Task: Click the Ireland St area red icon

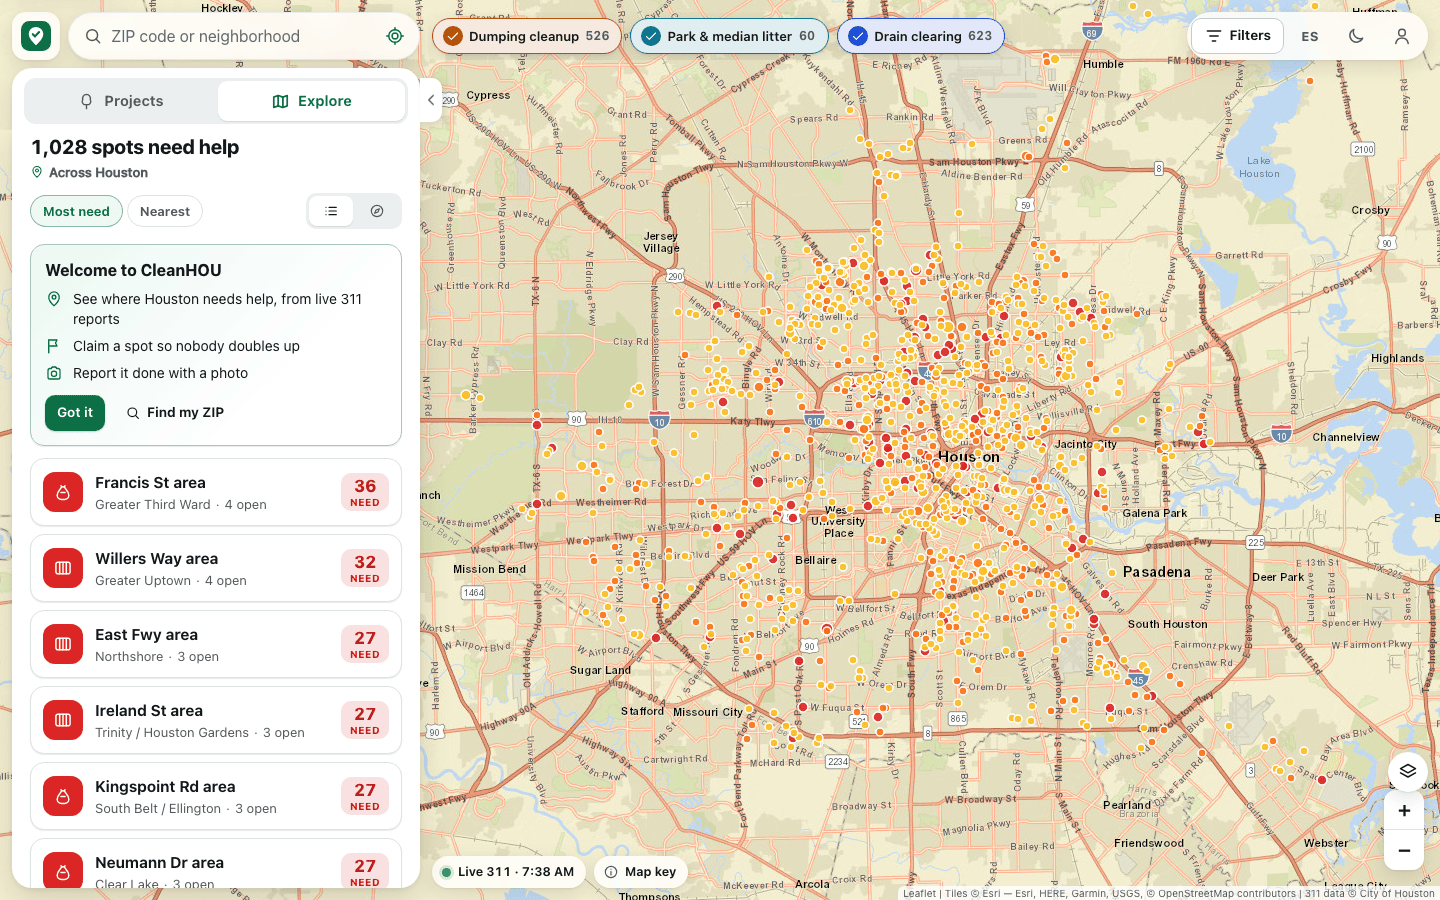Action: (63, 720)
